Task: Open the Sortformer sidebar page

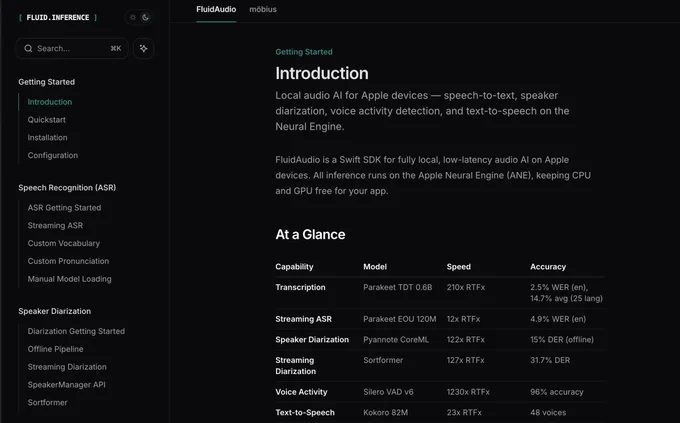Action: coord(48,403)
